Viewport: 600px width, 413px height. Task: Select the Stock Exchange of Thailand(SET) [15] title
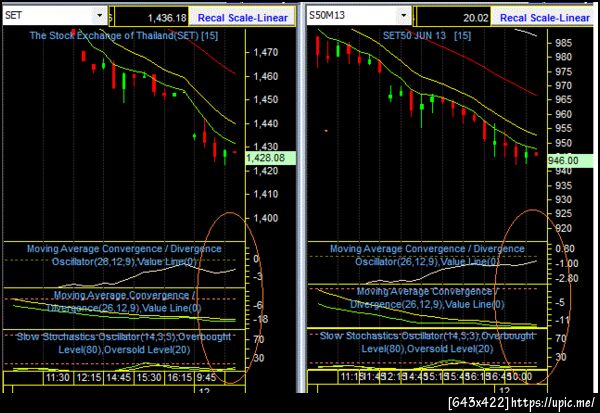click(x=124, y=36)
